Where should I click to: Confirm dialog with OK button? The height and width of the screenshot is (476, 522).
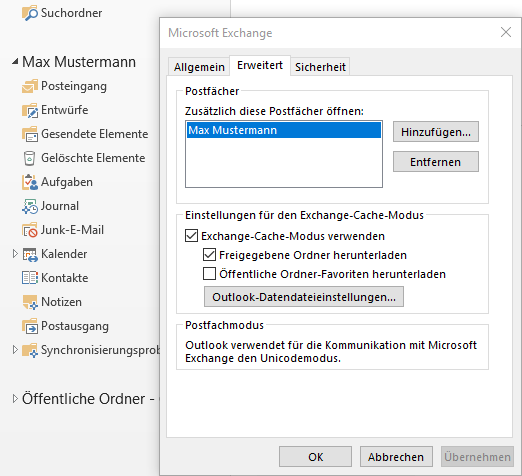(315, 457)
